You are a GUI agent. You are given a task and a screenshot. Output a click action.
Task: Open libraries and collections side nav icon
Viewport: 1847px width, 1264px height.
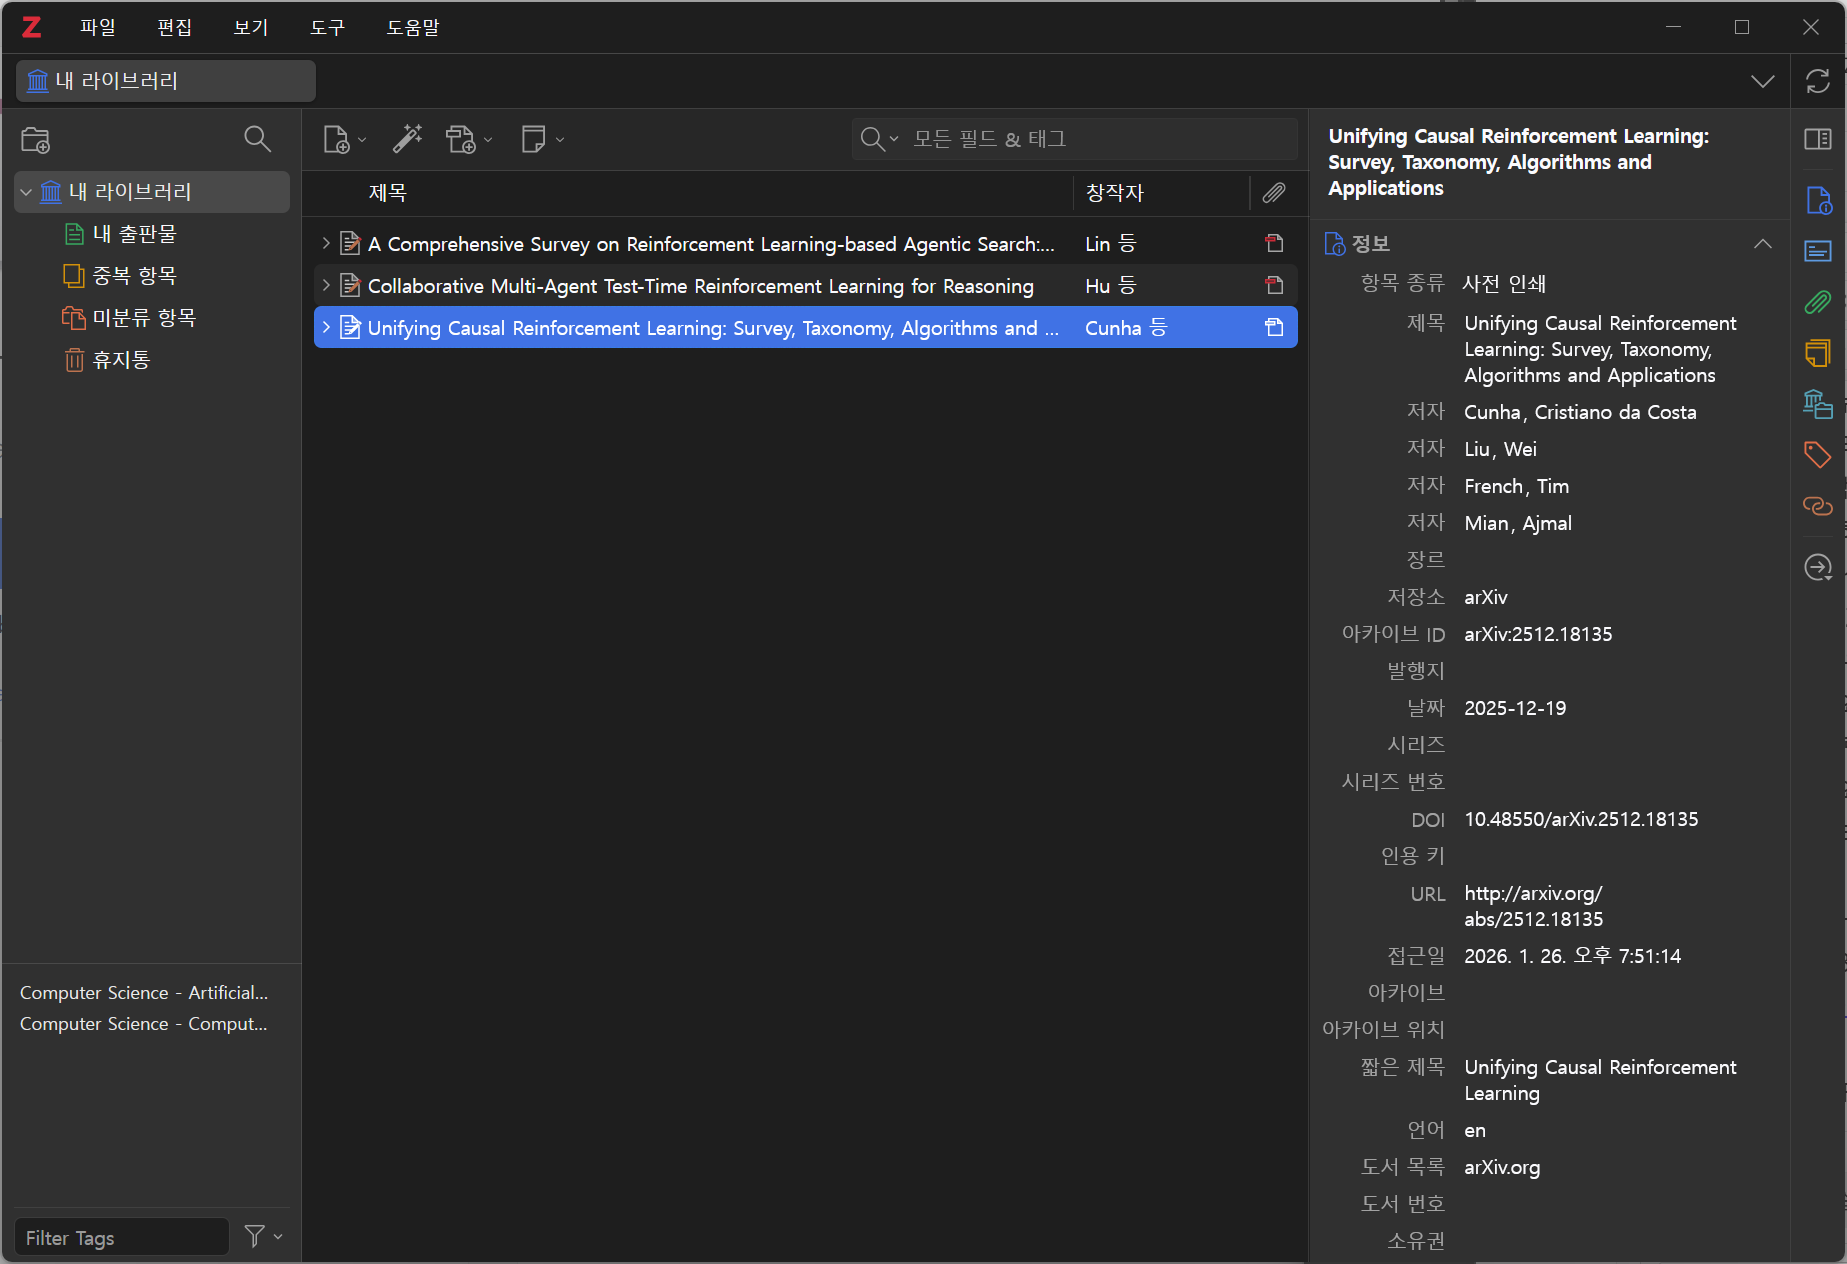pyautogui.click(x=1817, y=404)
